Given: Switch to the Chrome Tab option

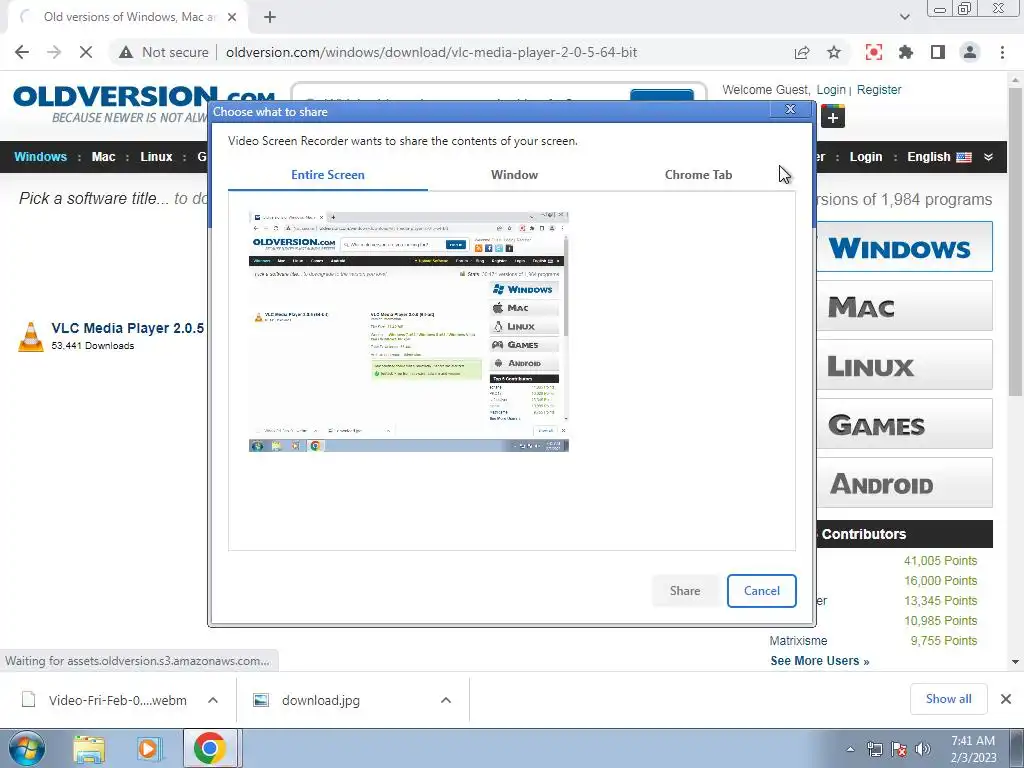Looking at the screenshot, I should 698,175.
